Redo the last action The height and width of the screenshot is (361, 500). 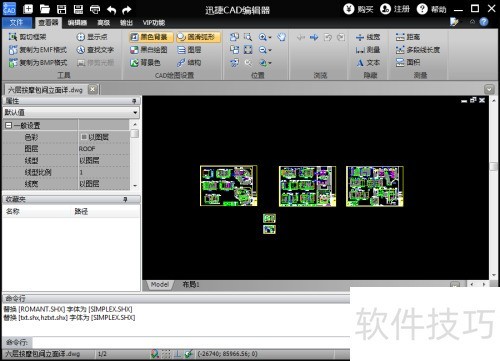click(127, 10)
